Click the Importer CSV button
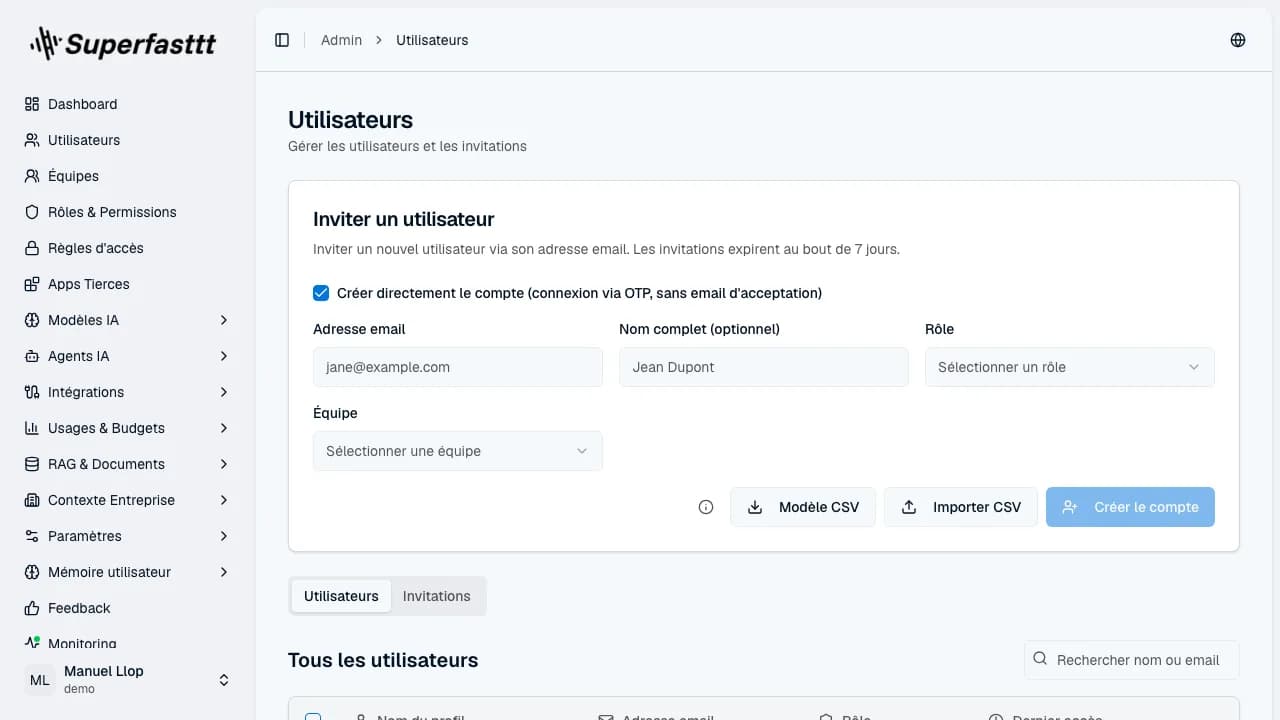 [961, 507]
